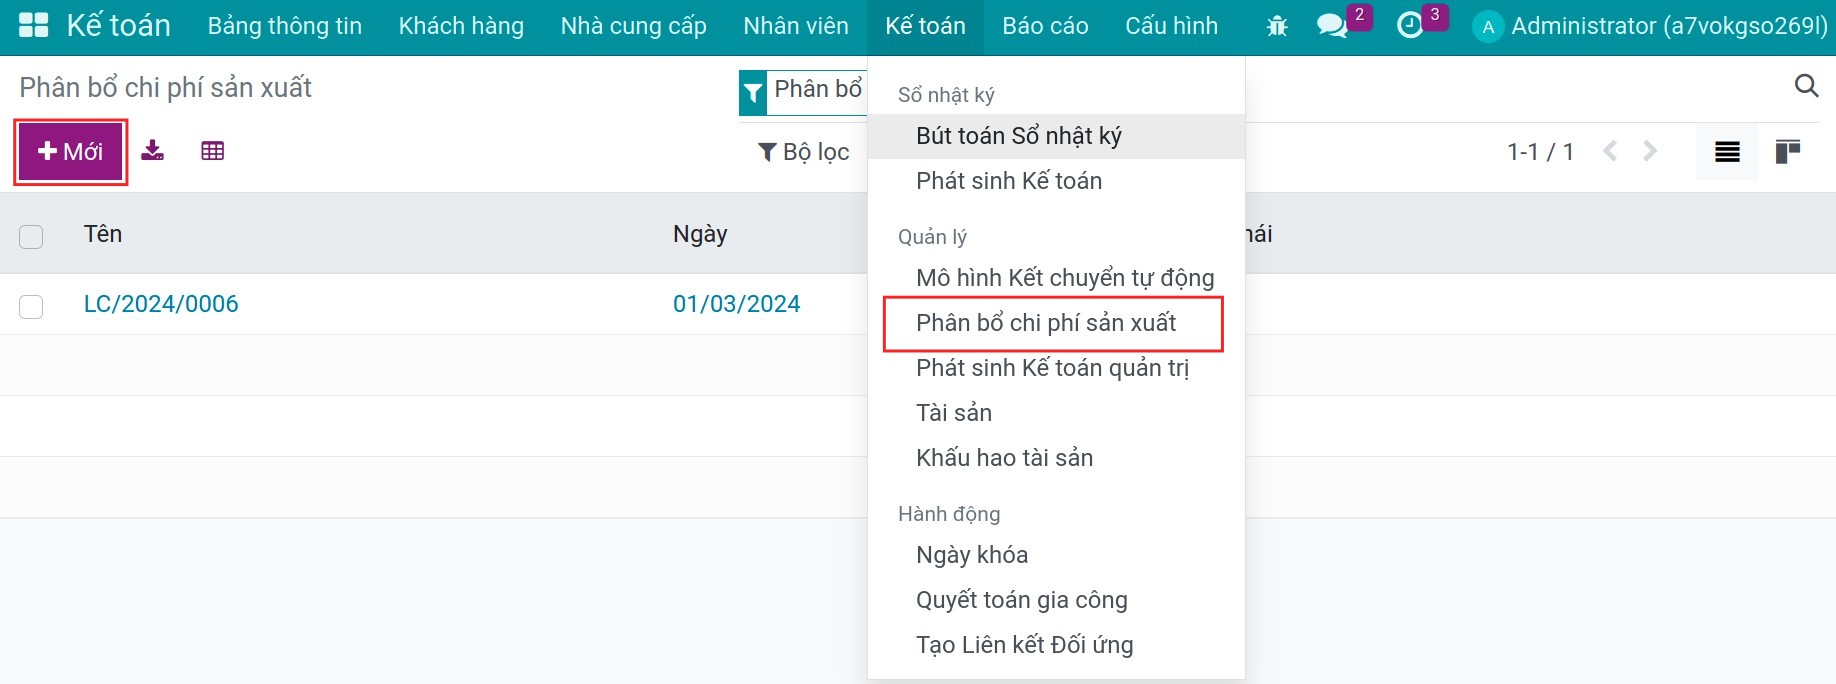Tick the checkbox for LC/2024/0006 row
The height and width of the screenshot is (684, 1836).
click(31, 306)
